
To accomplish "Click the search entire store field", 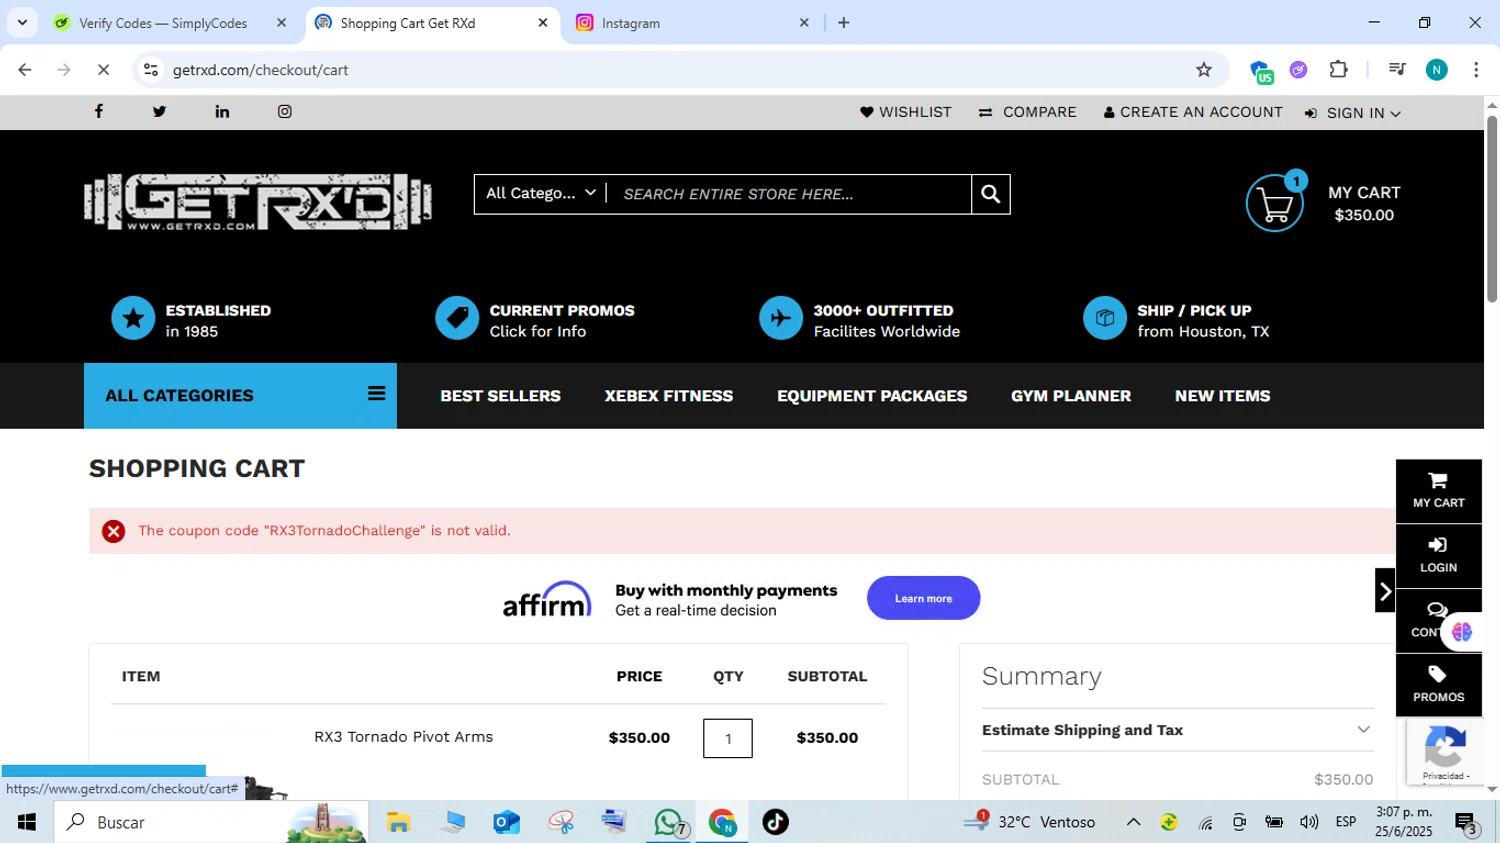I will pyautogui.click(x=790, y=194).
